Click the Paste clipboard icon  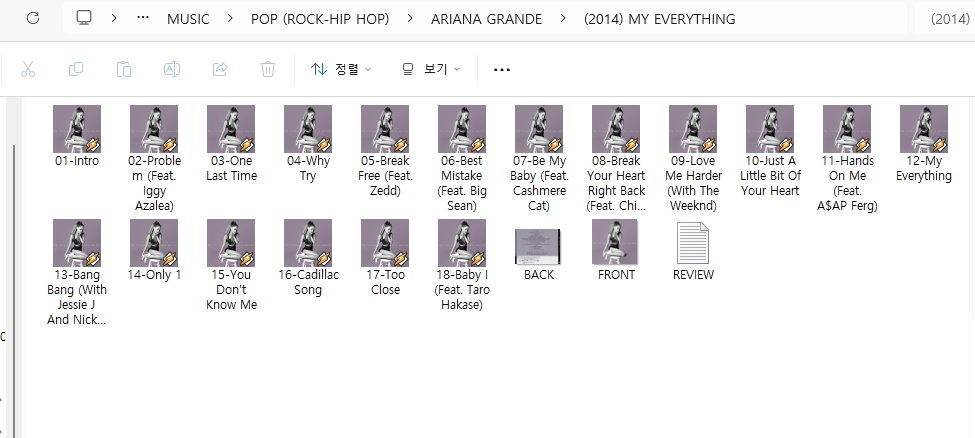[x=124, y=69]
